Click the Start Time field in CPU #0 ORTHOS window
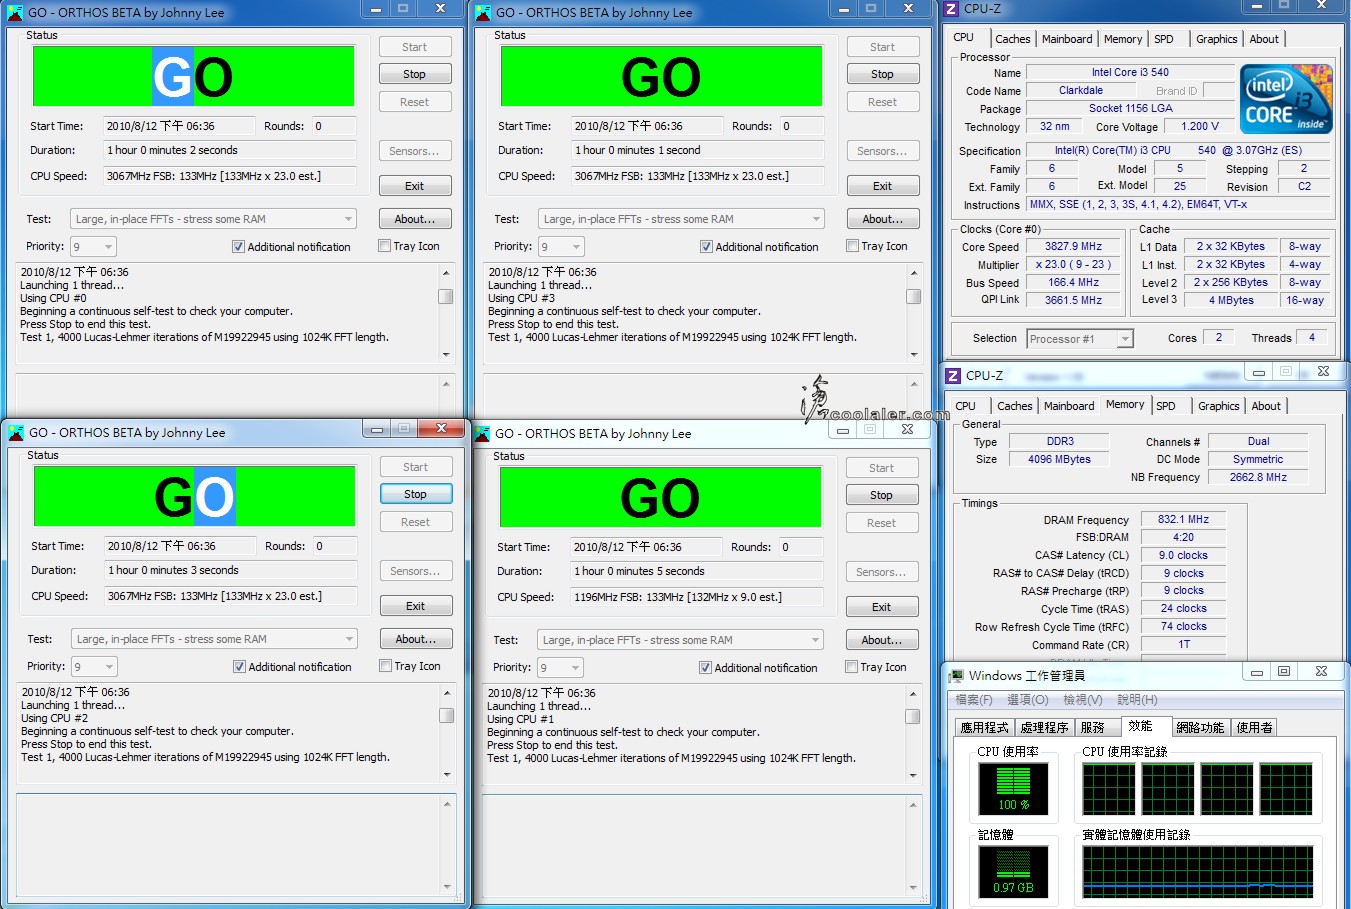This screenshot has width=1351, height=909. (x=178, y=126)
